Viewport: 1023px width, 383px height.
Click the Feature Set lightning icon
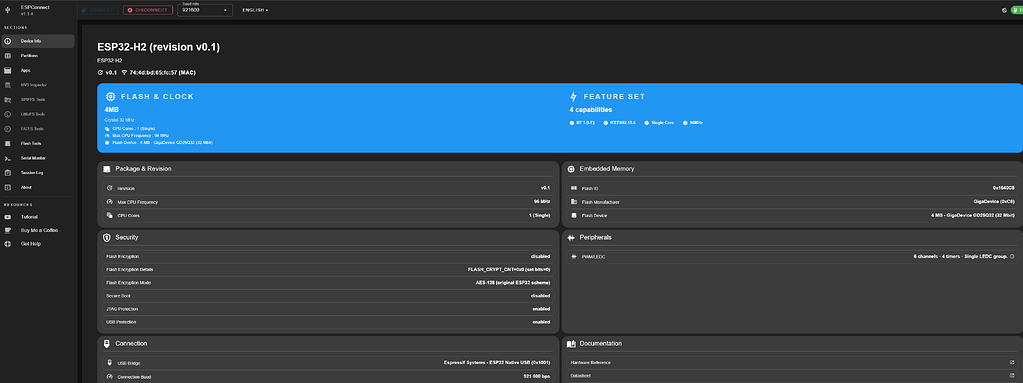tap(573, 97)
